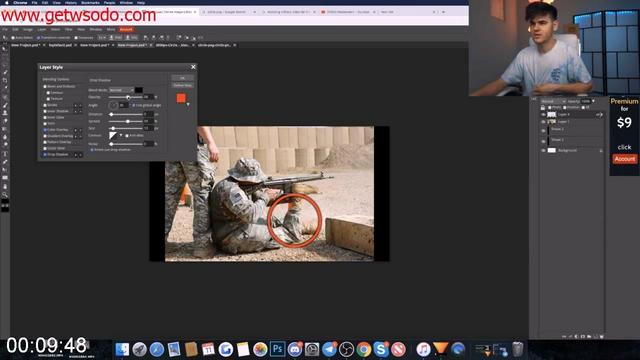The width and height of the screenshot is (640, 360).
Task: Open dropdown below orange style preview
Action: click(x=188, y=105)
